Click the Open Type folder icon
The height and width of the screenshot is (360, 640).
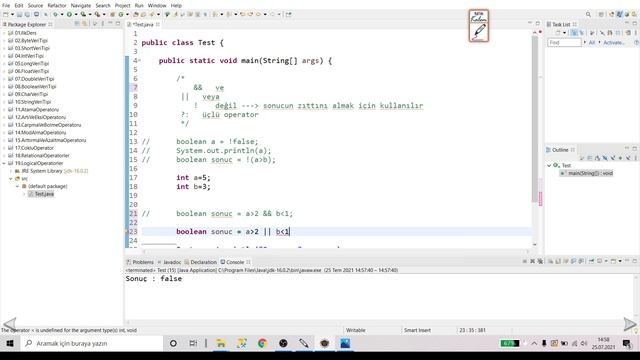tap(136, 14)
